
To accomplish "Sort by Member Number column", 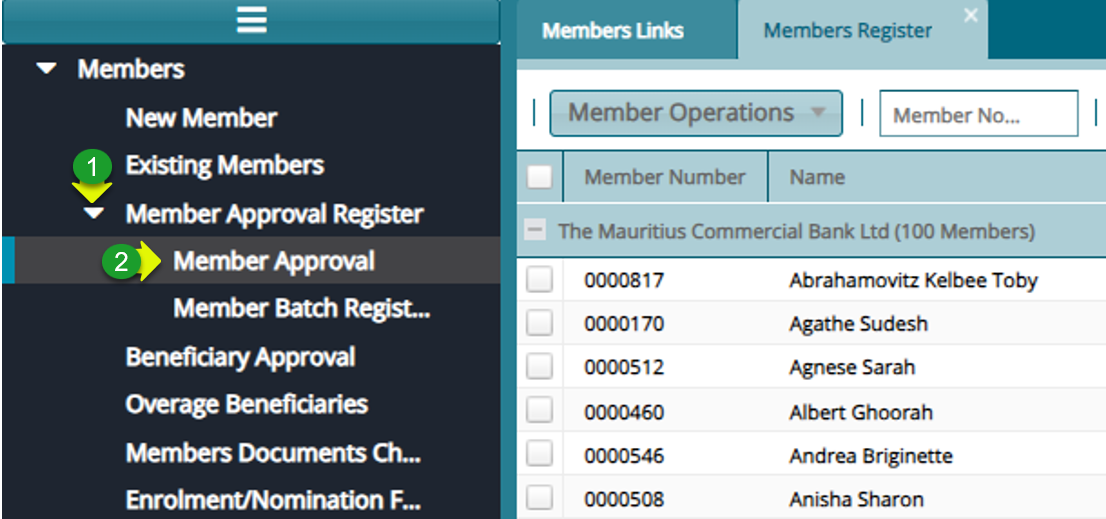I will coord(664,177).
